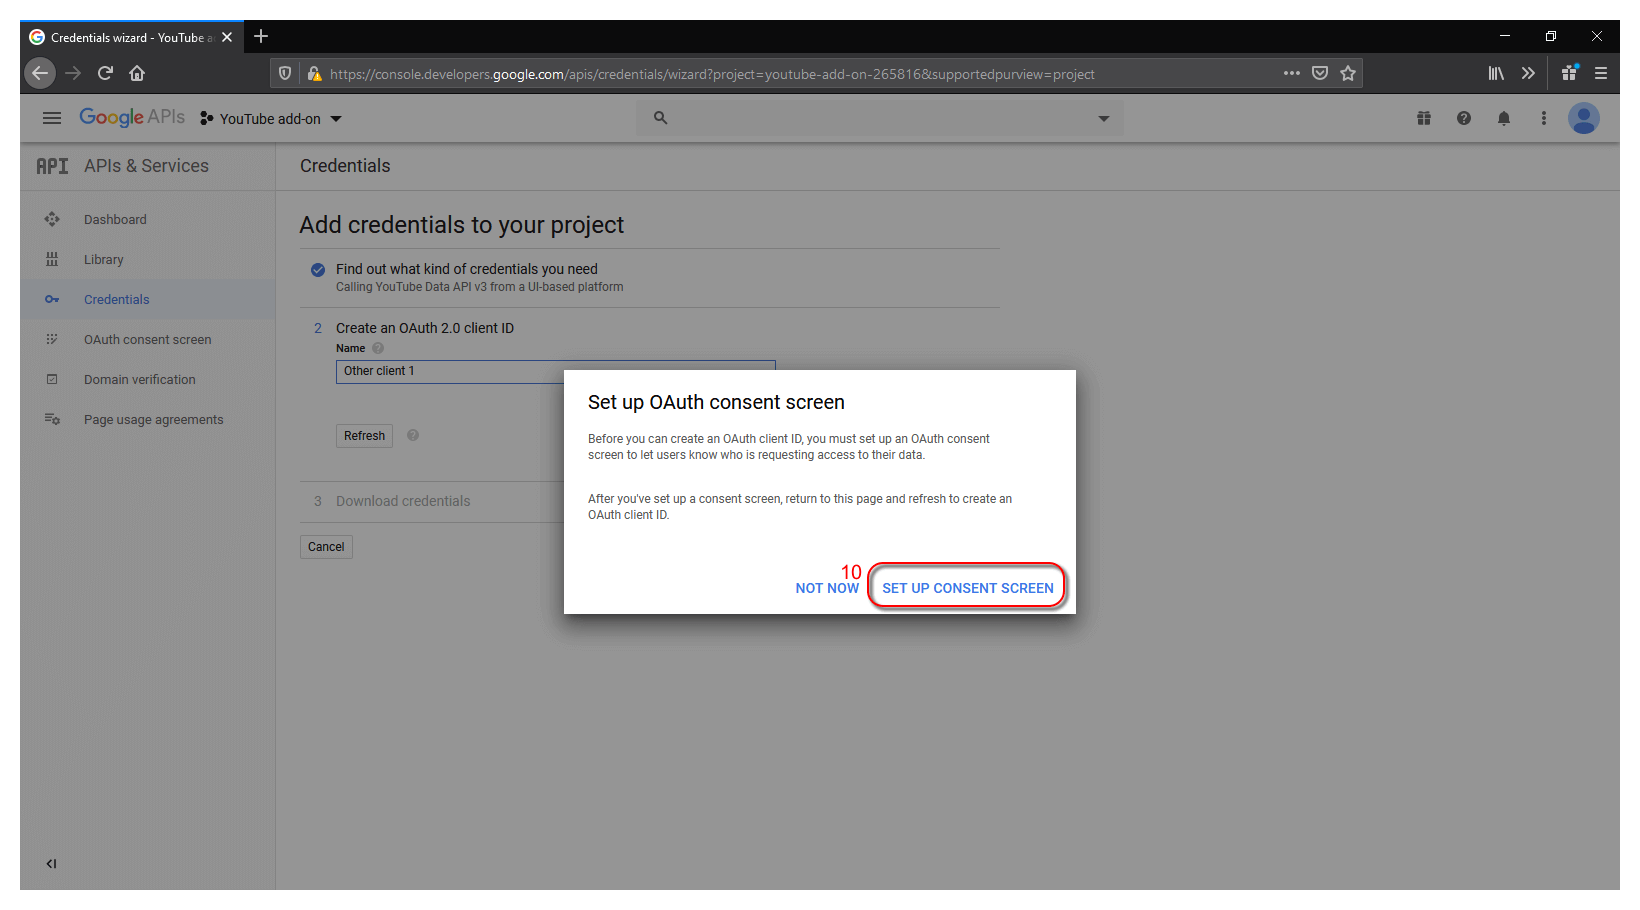Click the browser Back arrow
The width and height of the screenshot is (1640, 910).
coord(40,73)
